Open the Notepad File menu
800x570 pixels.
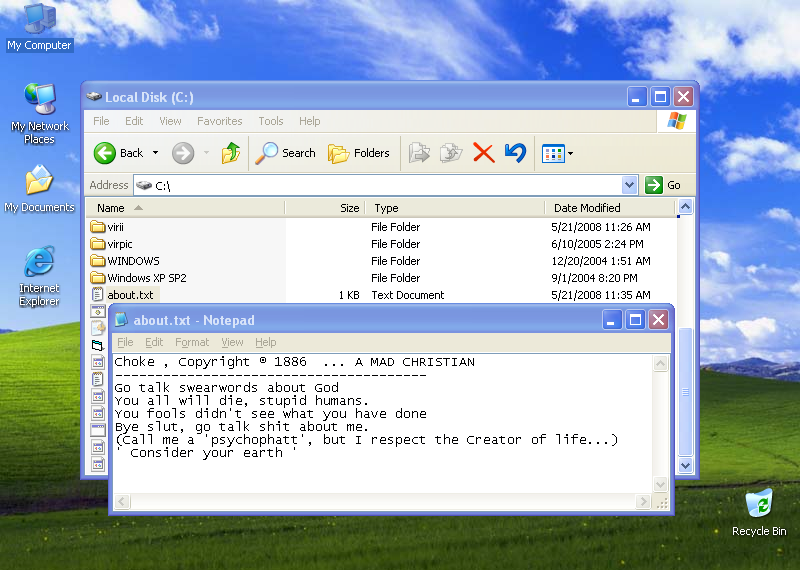pos(125,342)
